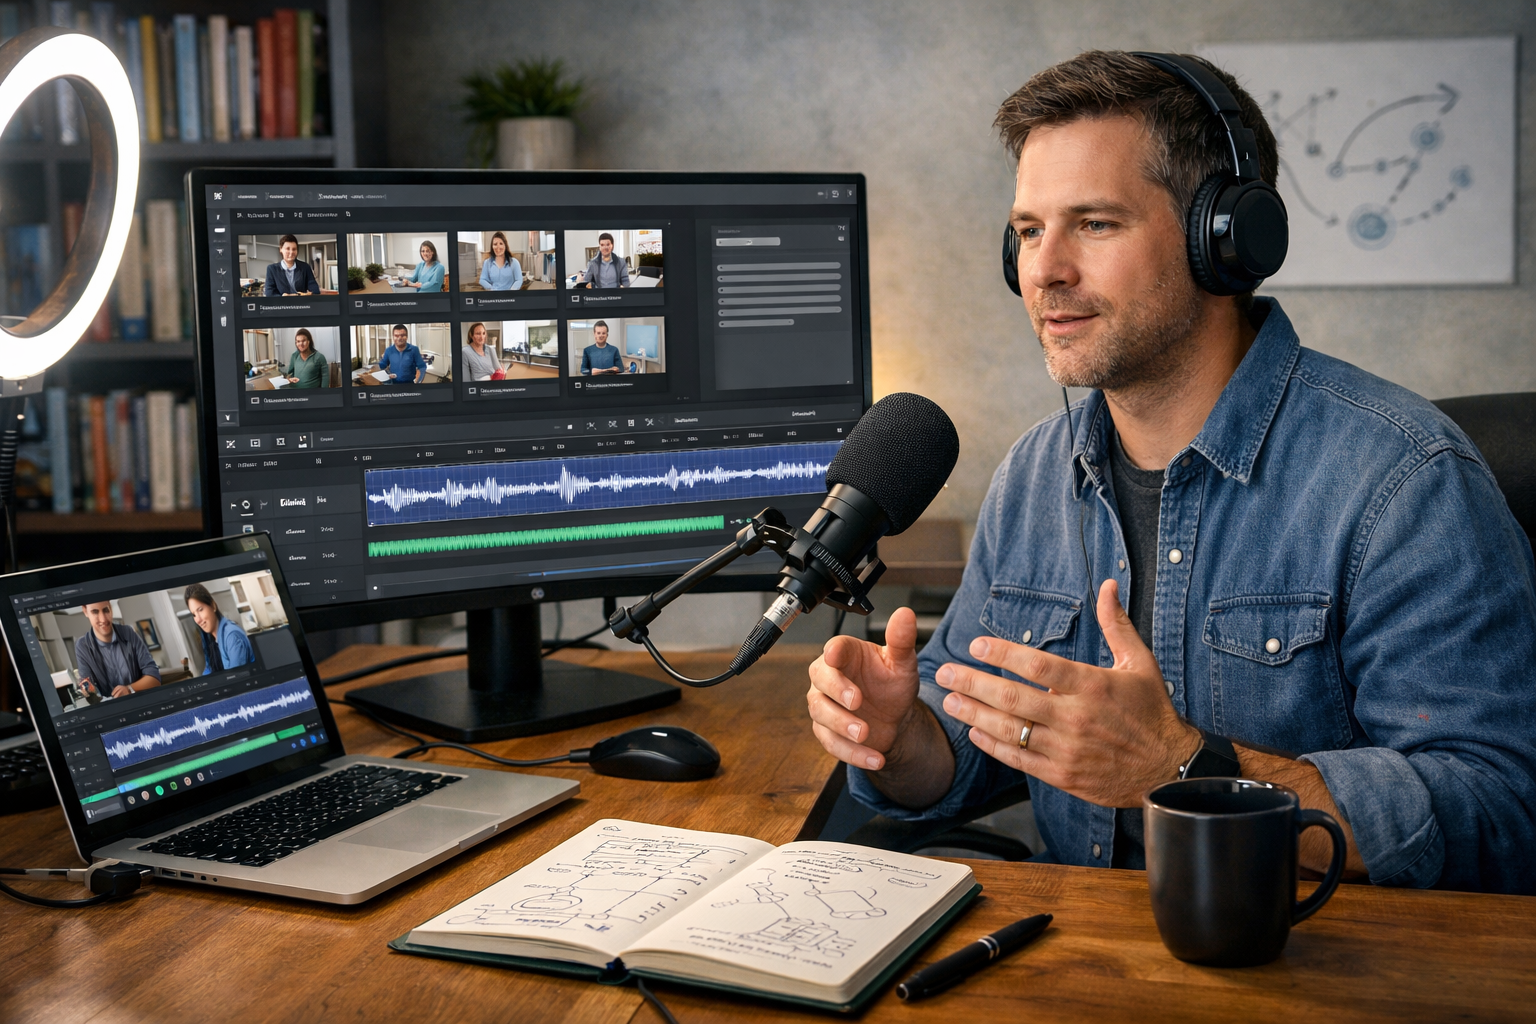The height and width of the screenshot is (1024, 1536).
Task: Click the app logo icon in the top-left corner
Action: point(218,195)
